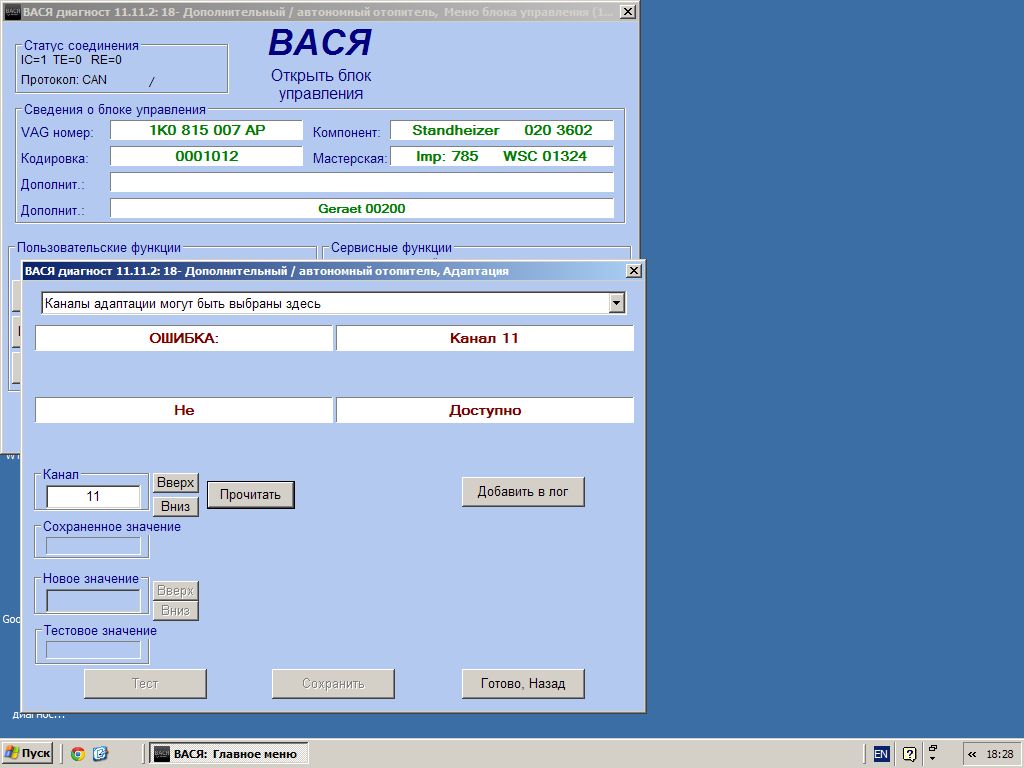
Task: Close the Адаптация dialog window
Action: (x=633, y=270)
